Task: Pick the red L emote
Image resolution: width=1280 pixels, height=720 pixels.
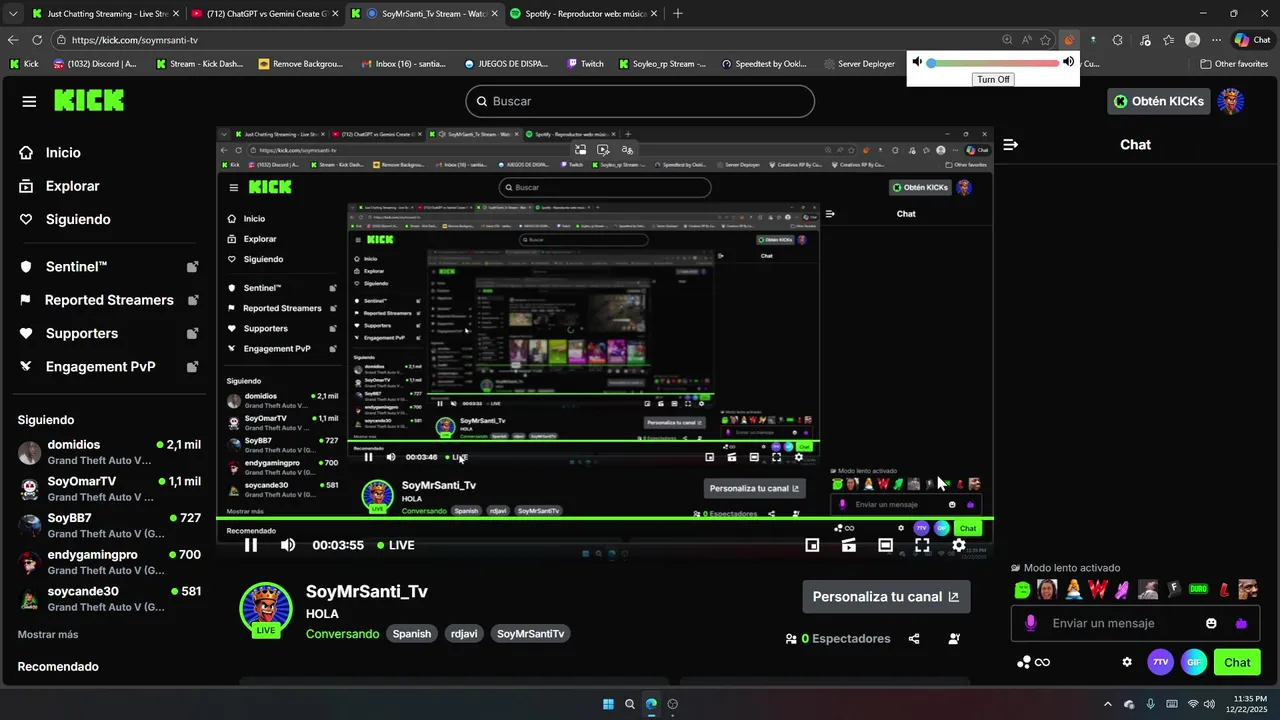Action: click(x=1223, y=590)
